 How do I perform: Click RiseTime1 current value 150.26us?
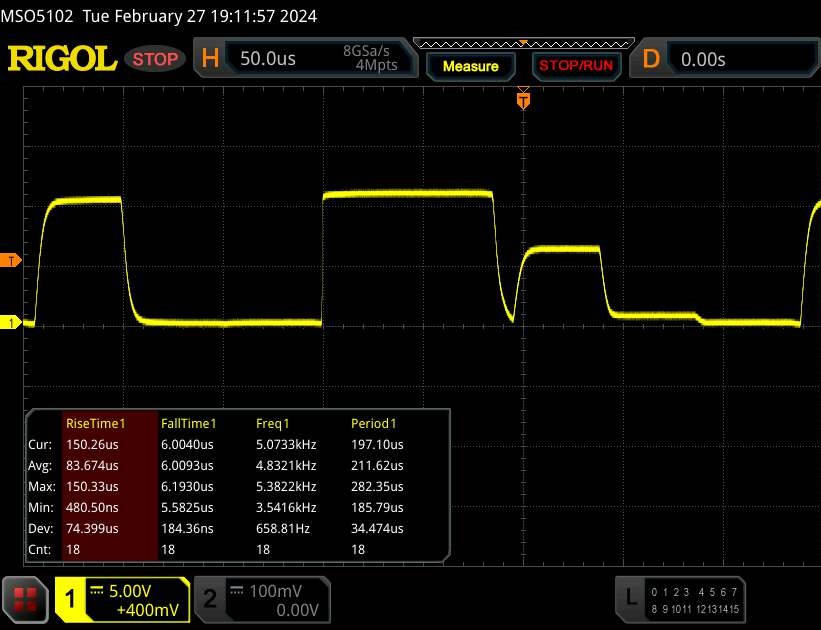point(92,444)
